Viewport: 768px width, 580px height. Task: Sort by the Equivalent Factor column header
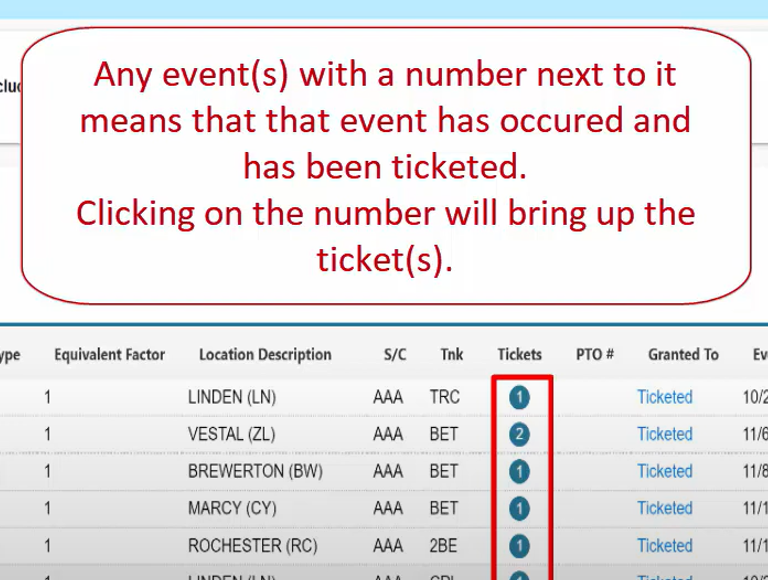(109, 354)
